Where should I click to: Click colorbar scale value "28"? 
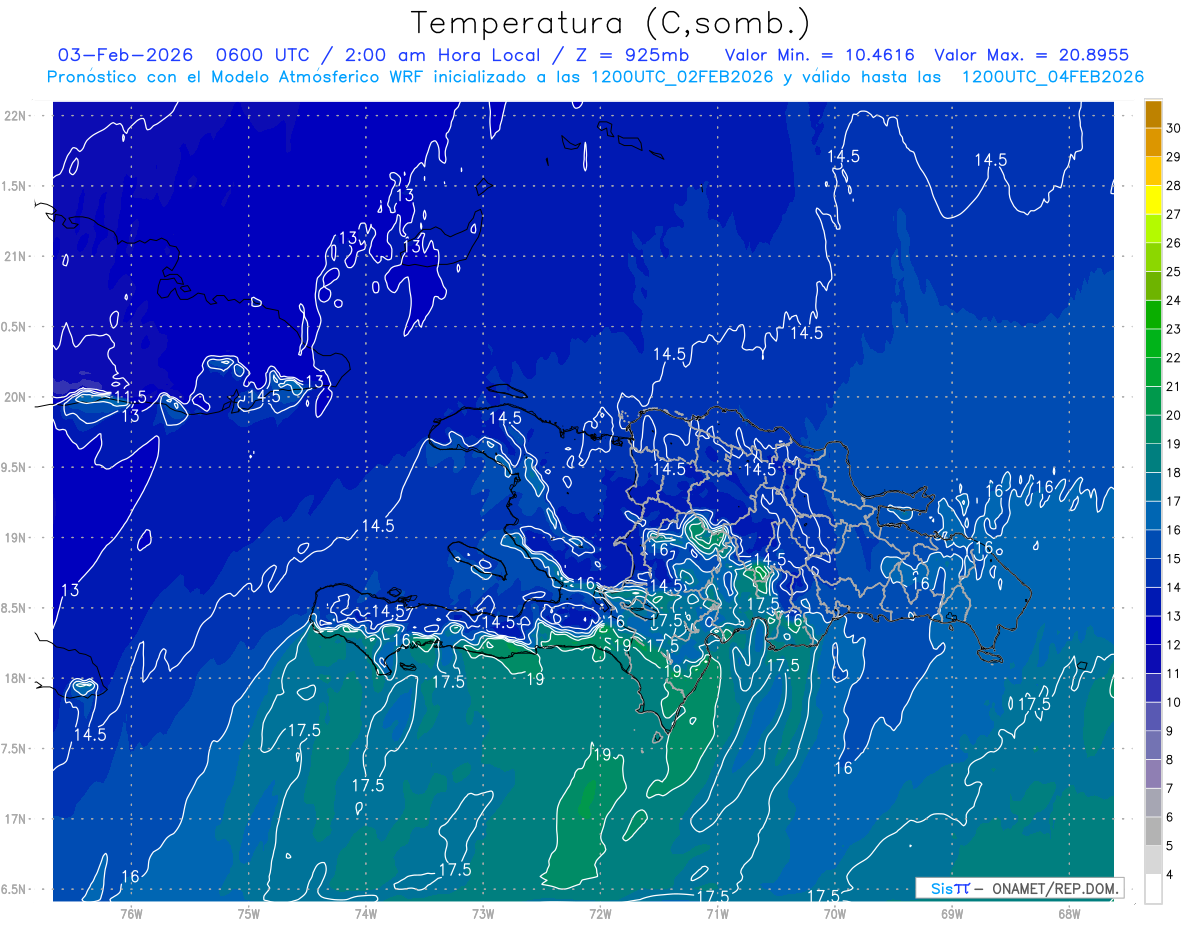coord(1173,185)
